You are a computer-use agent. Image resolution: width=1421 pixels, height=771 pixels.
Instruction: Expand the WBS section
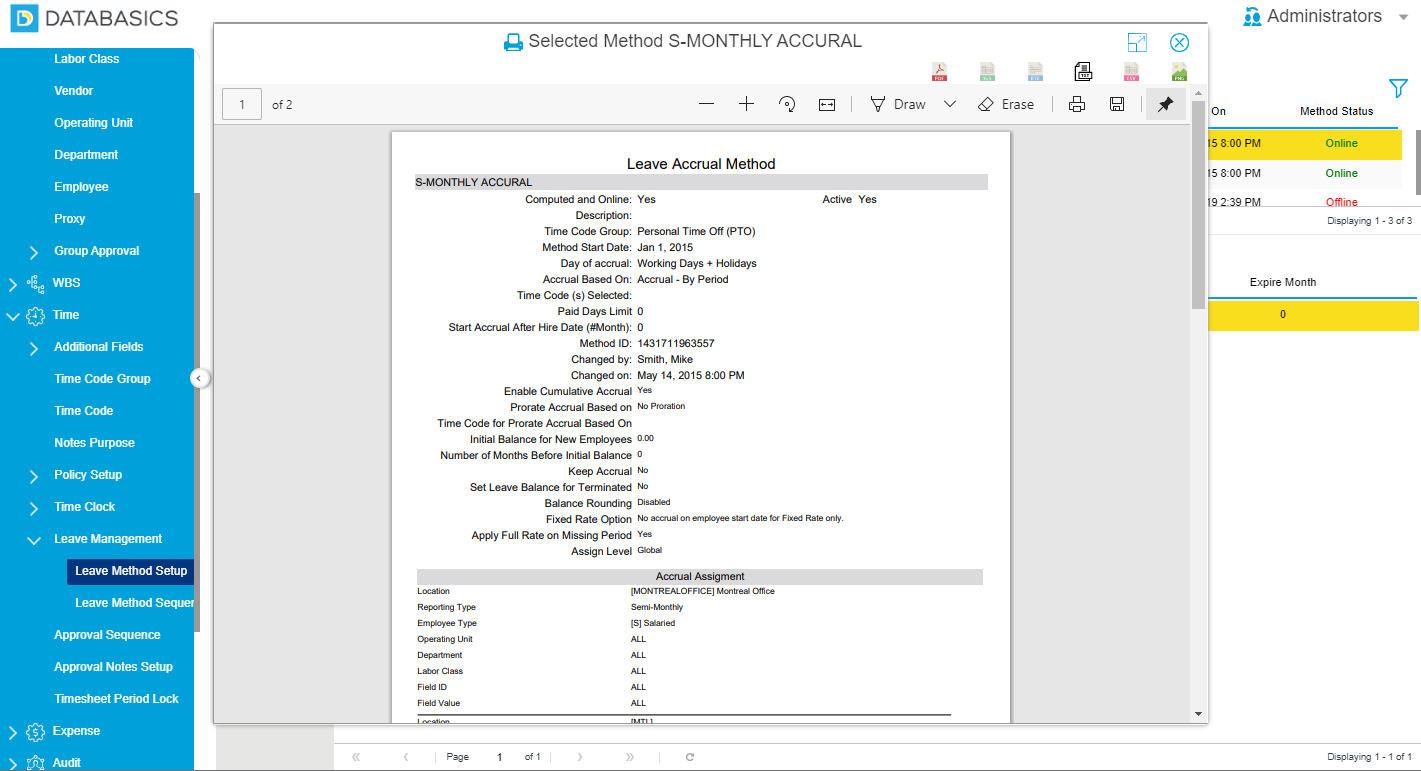(12, 284)
